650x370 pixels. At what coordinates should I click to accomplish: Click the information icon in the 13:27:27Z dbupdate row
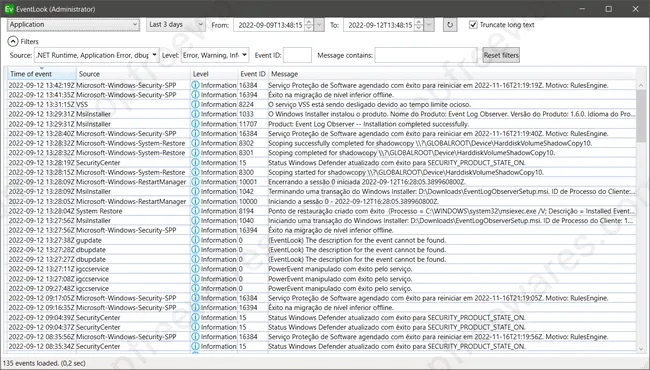point(195,259)
